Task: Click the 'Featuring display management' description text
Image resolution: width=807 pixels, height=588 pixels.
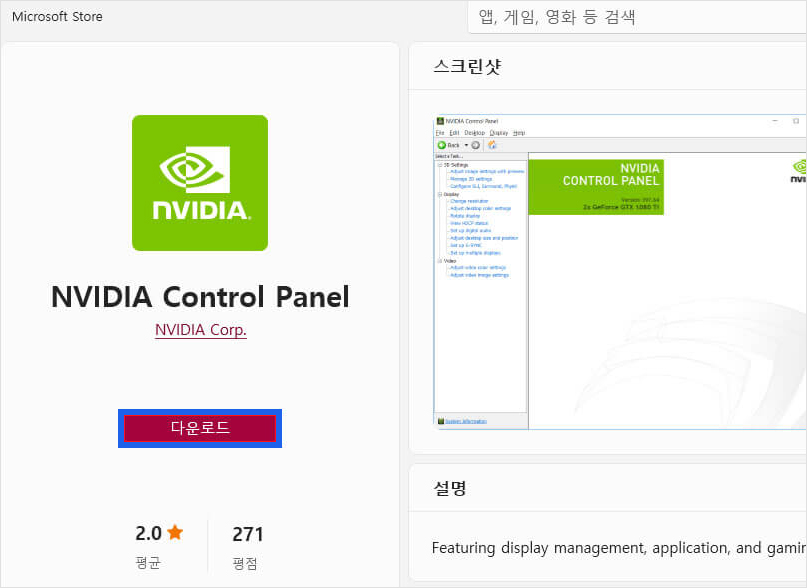Action: pyautogui.click(x=619, y=548)
